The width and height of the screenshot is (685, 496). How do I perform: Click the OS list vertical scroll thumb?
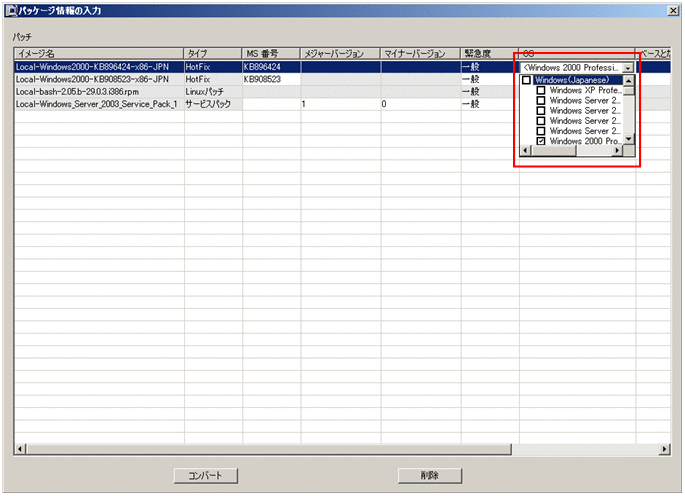[x=628, y=90]
